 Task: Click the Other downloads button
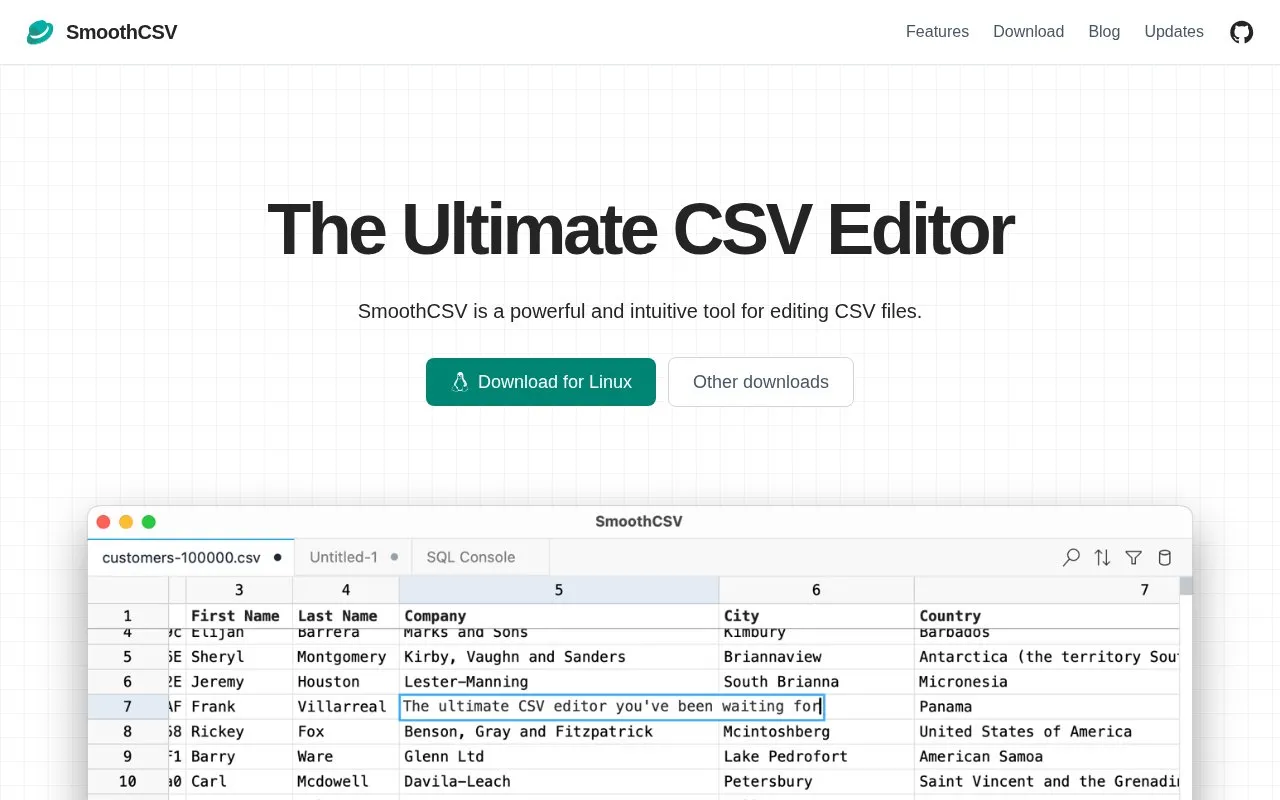coord(761,382)
